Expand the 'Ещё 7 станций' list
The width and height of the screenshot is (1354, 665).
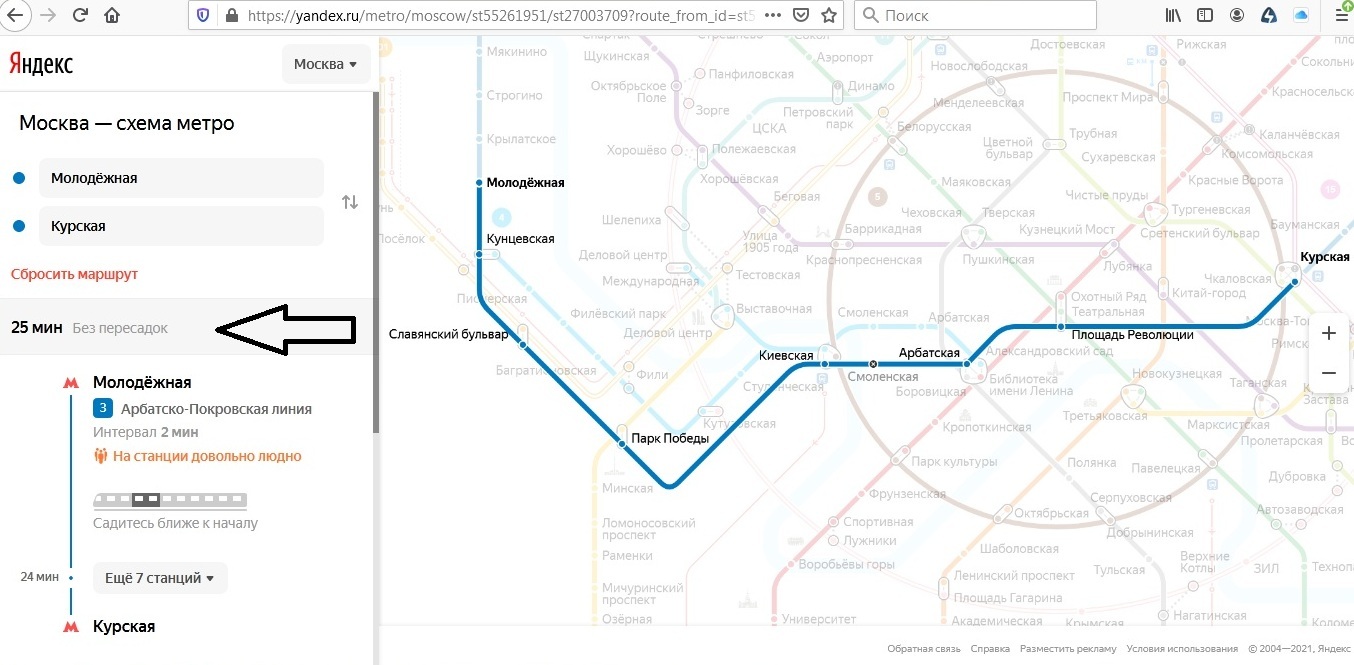[160, 578]
